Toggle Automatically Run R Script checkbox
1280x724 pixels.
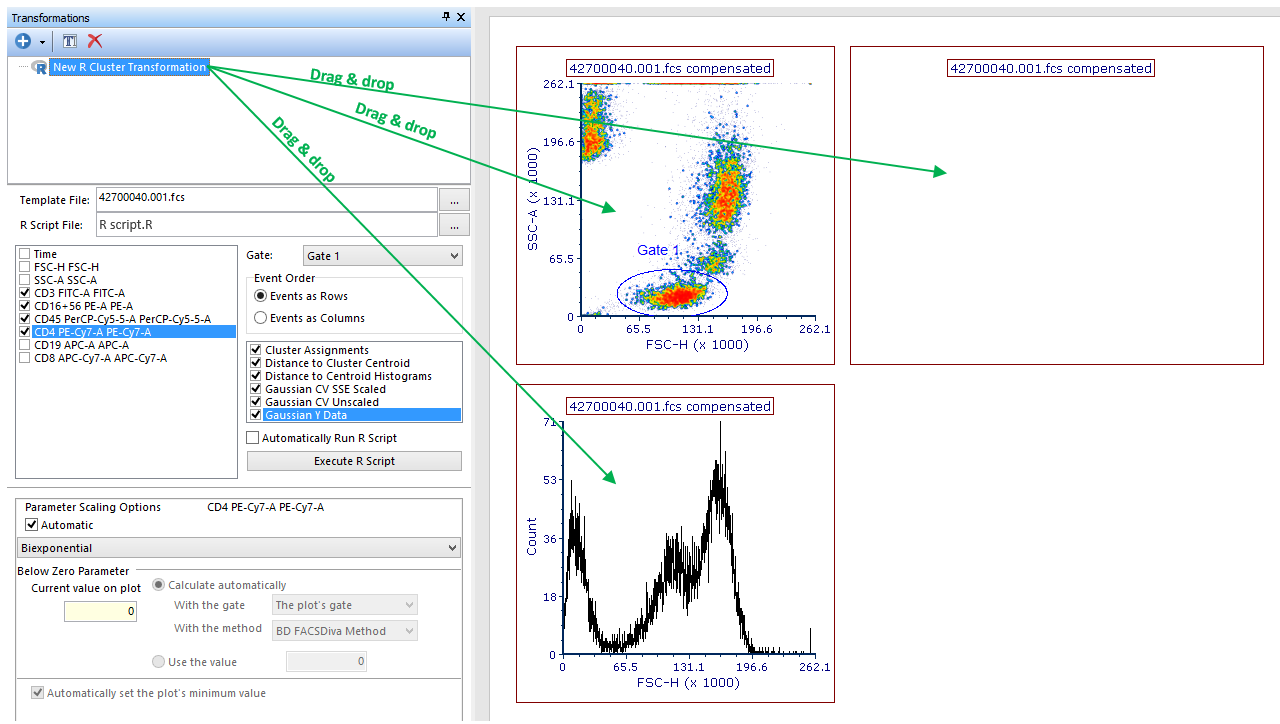pyautogui.click(x=253, y=438)
